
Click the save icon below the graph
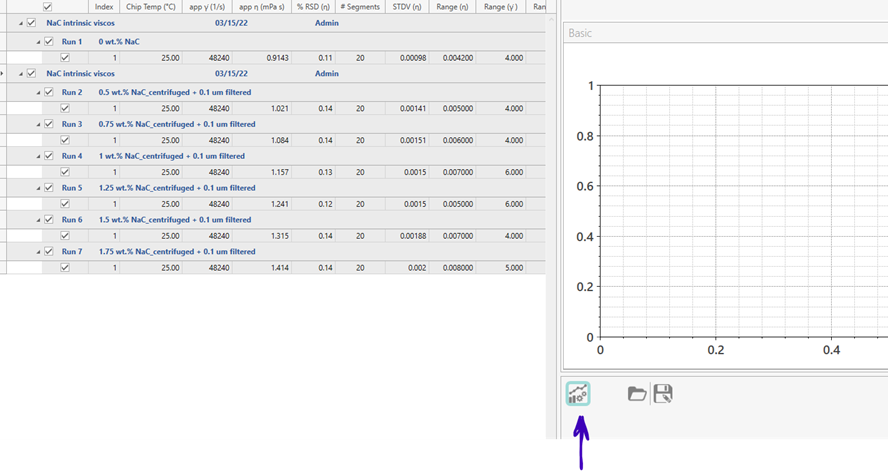(662, 394)
